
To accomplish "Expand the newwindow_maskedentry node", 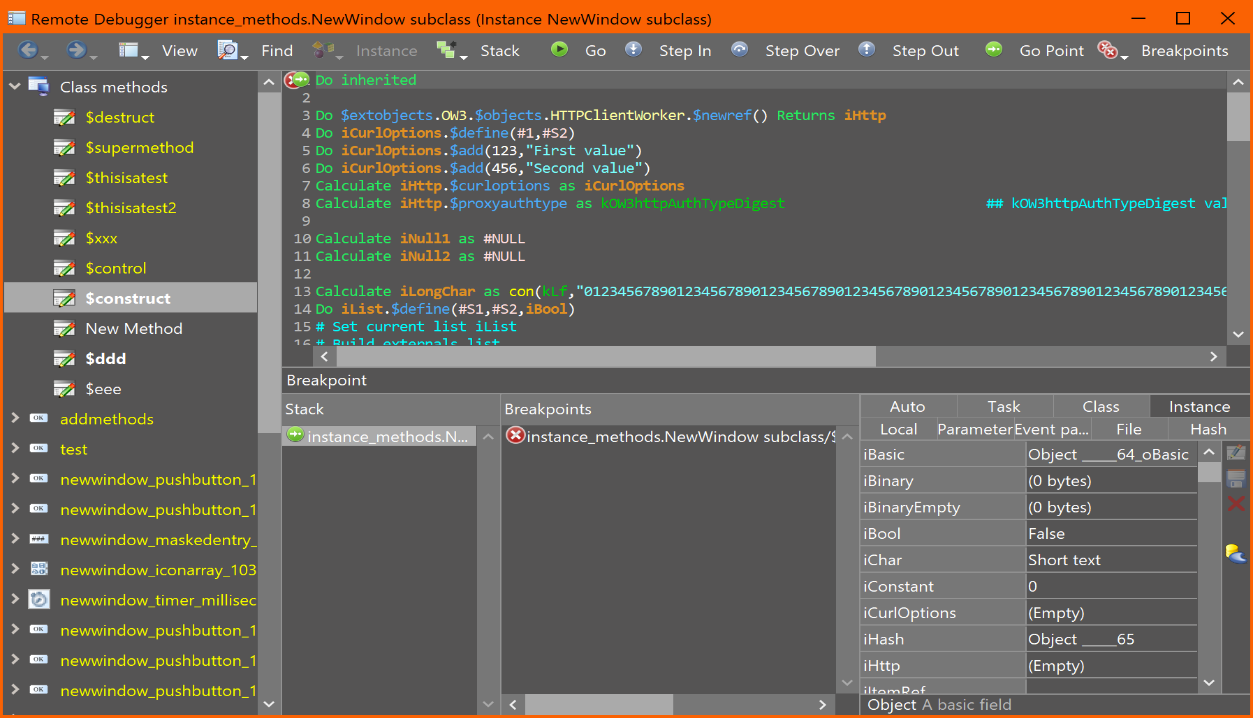I will 15,540.
